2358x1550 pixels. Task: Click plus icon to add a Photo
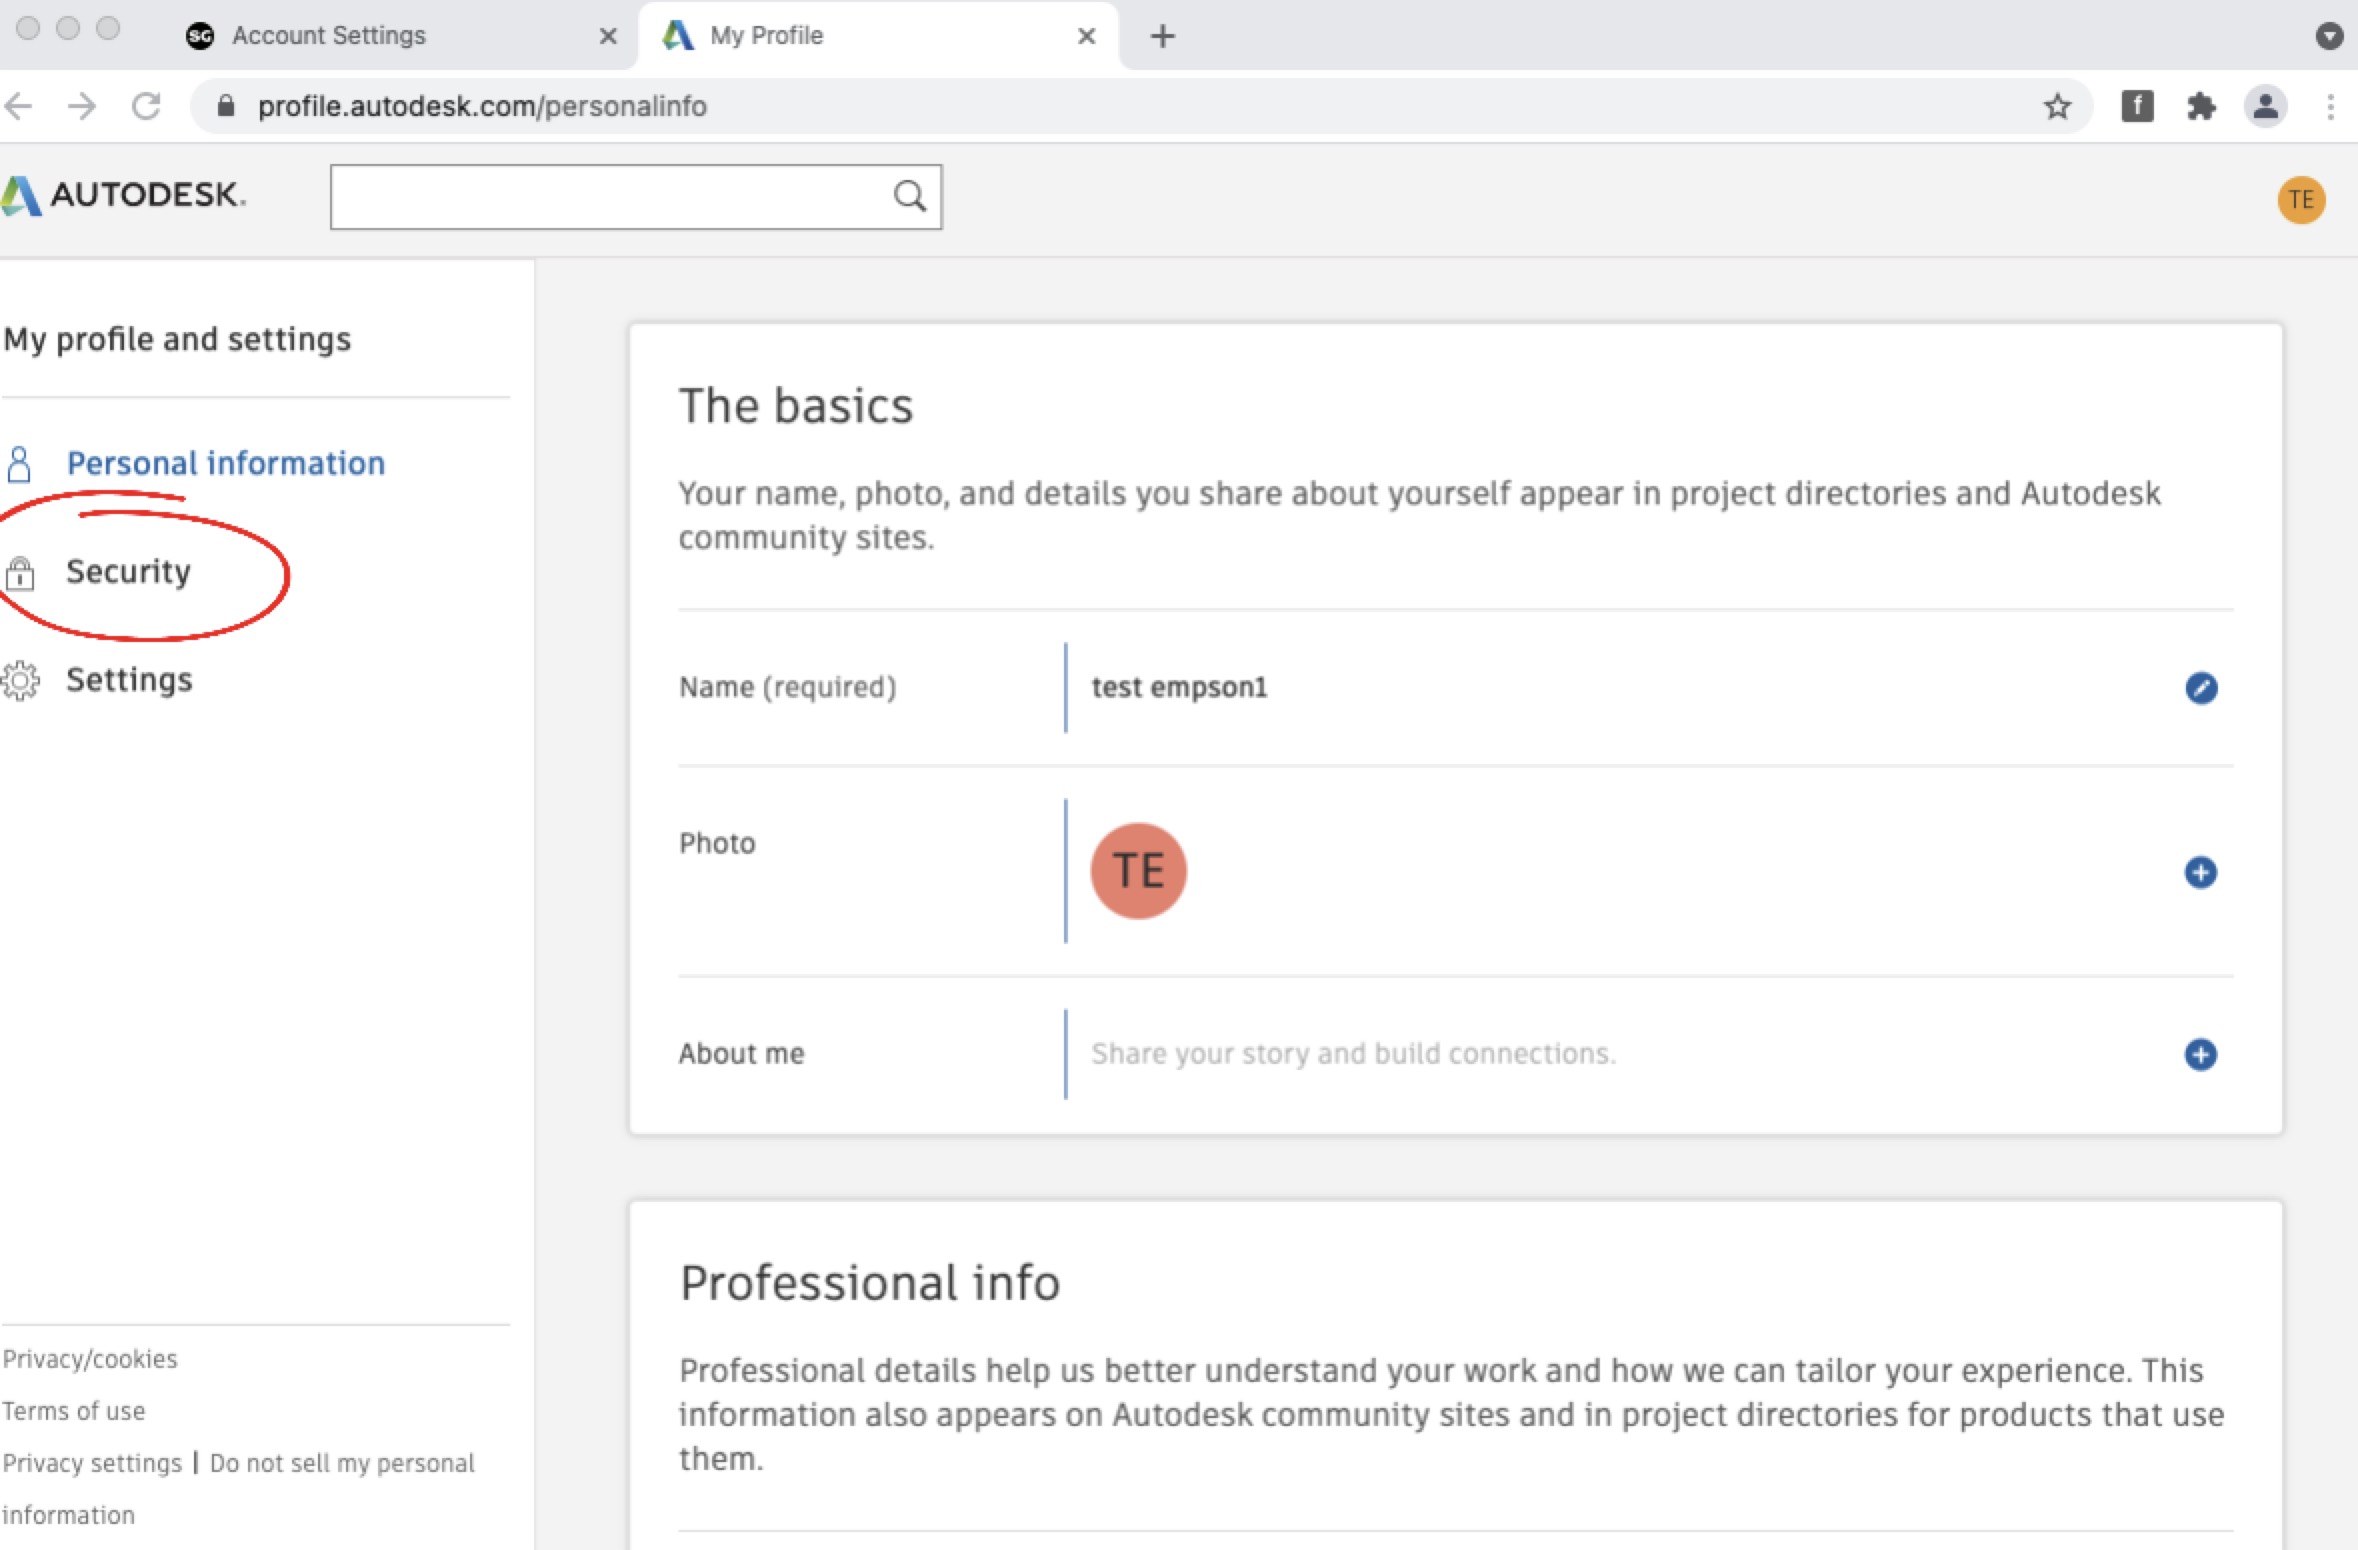tap(2199, 872)
